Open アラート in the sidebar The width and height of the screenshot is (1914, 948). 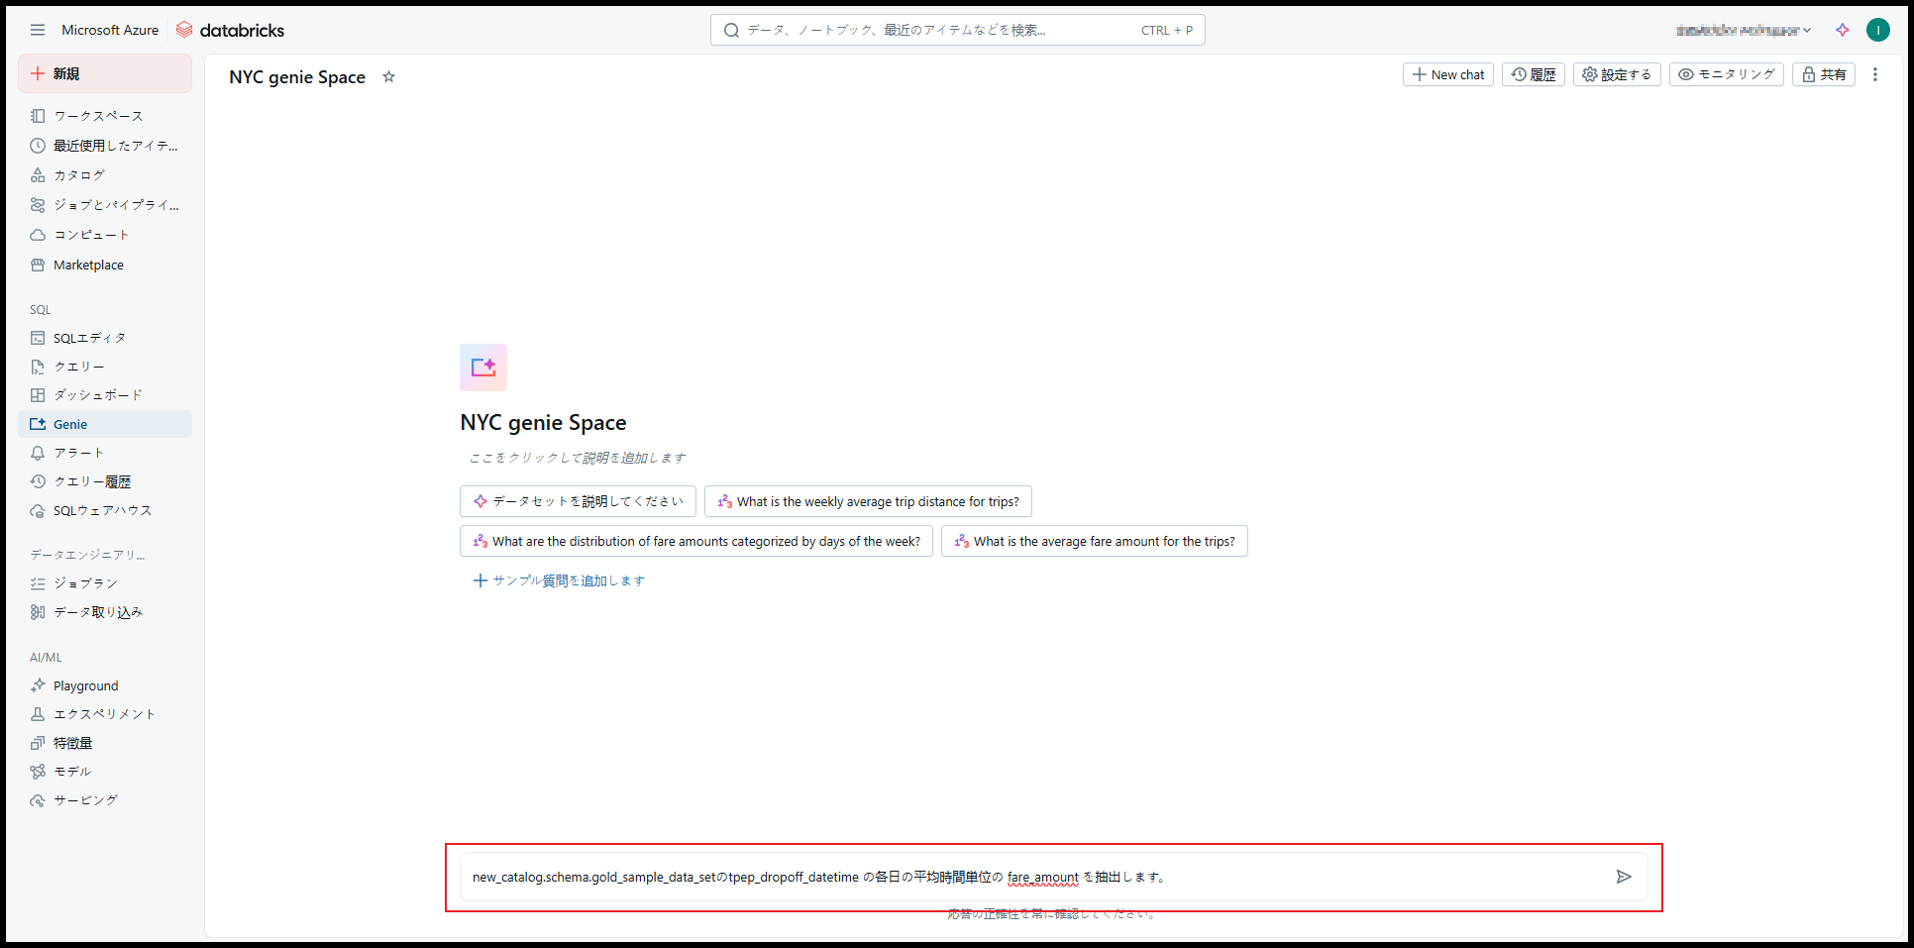tap(105, 453)
